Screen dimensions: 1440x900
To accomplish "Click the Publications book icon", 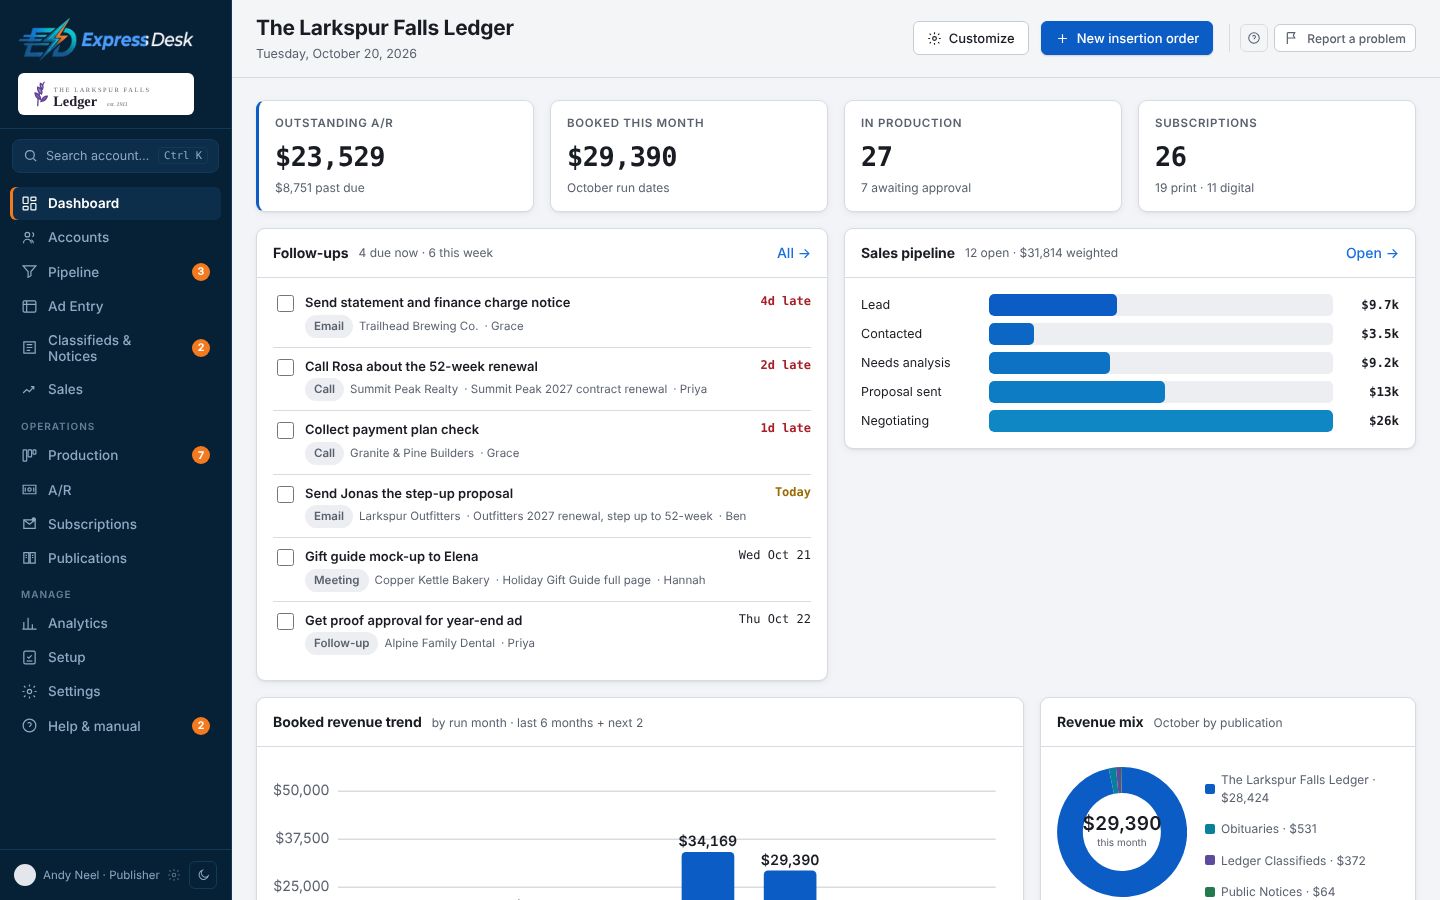I will click(x=29, y=558).
